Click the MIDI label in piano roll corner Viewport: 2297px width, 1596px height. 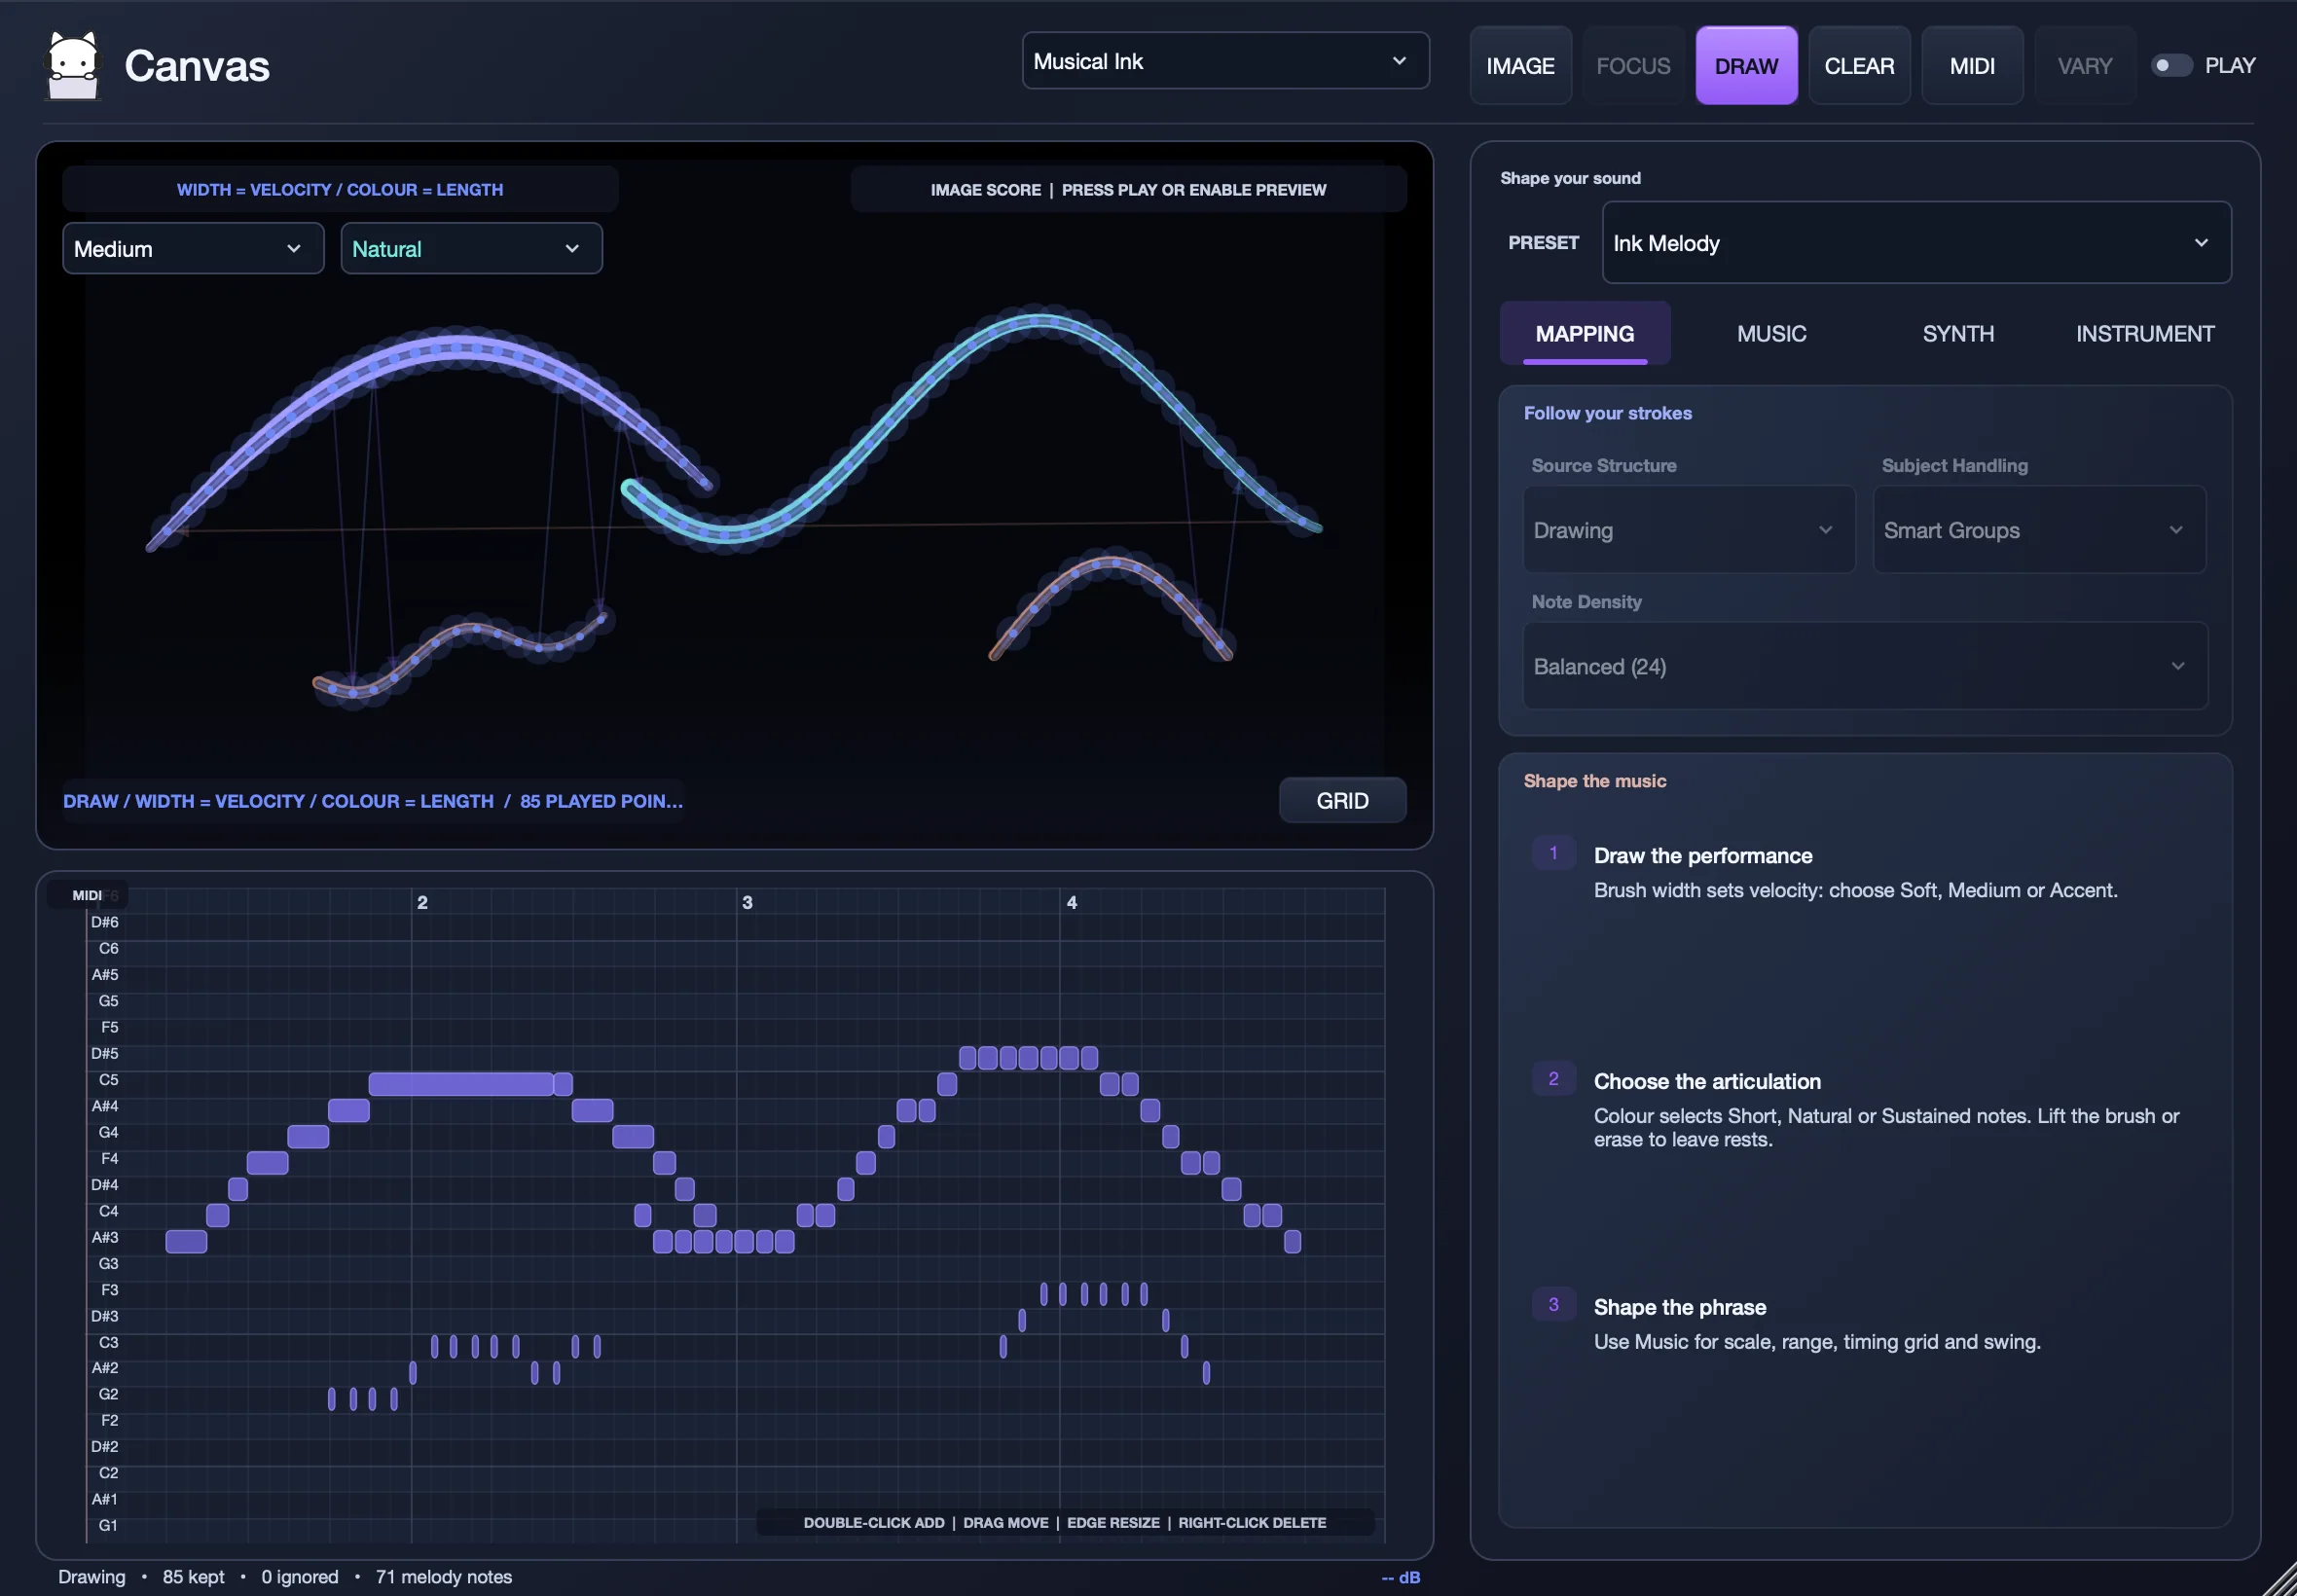click(87, 895)
